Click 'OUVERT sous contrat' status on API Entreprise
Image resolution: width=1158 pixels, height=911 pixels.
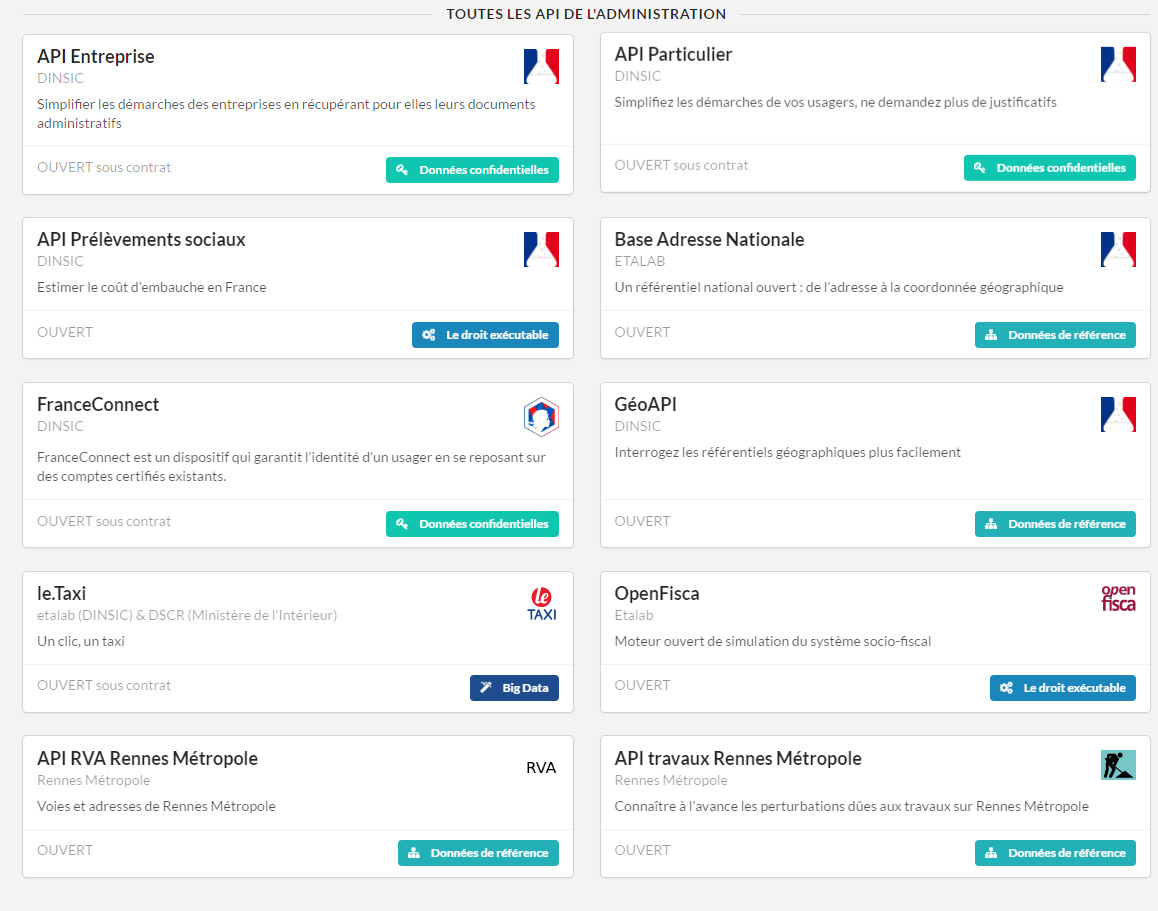104,168
